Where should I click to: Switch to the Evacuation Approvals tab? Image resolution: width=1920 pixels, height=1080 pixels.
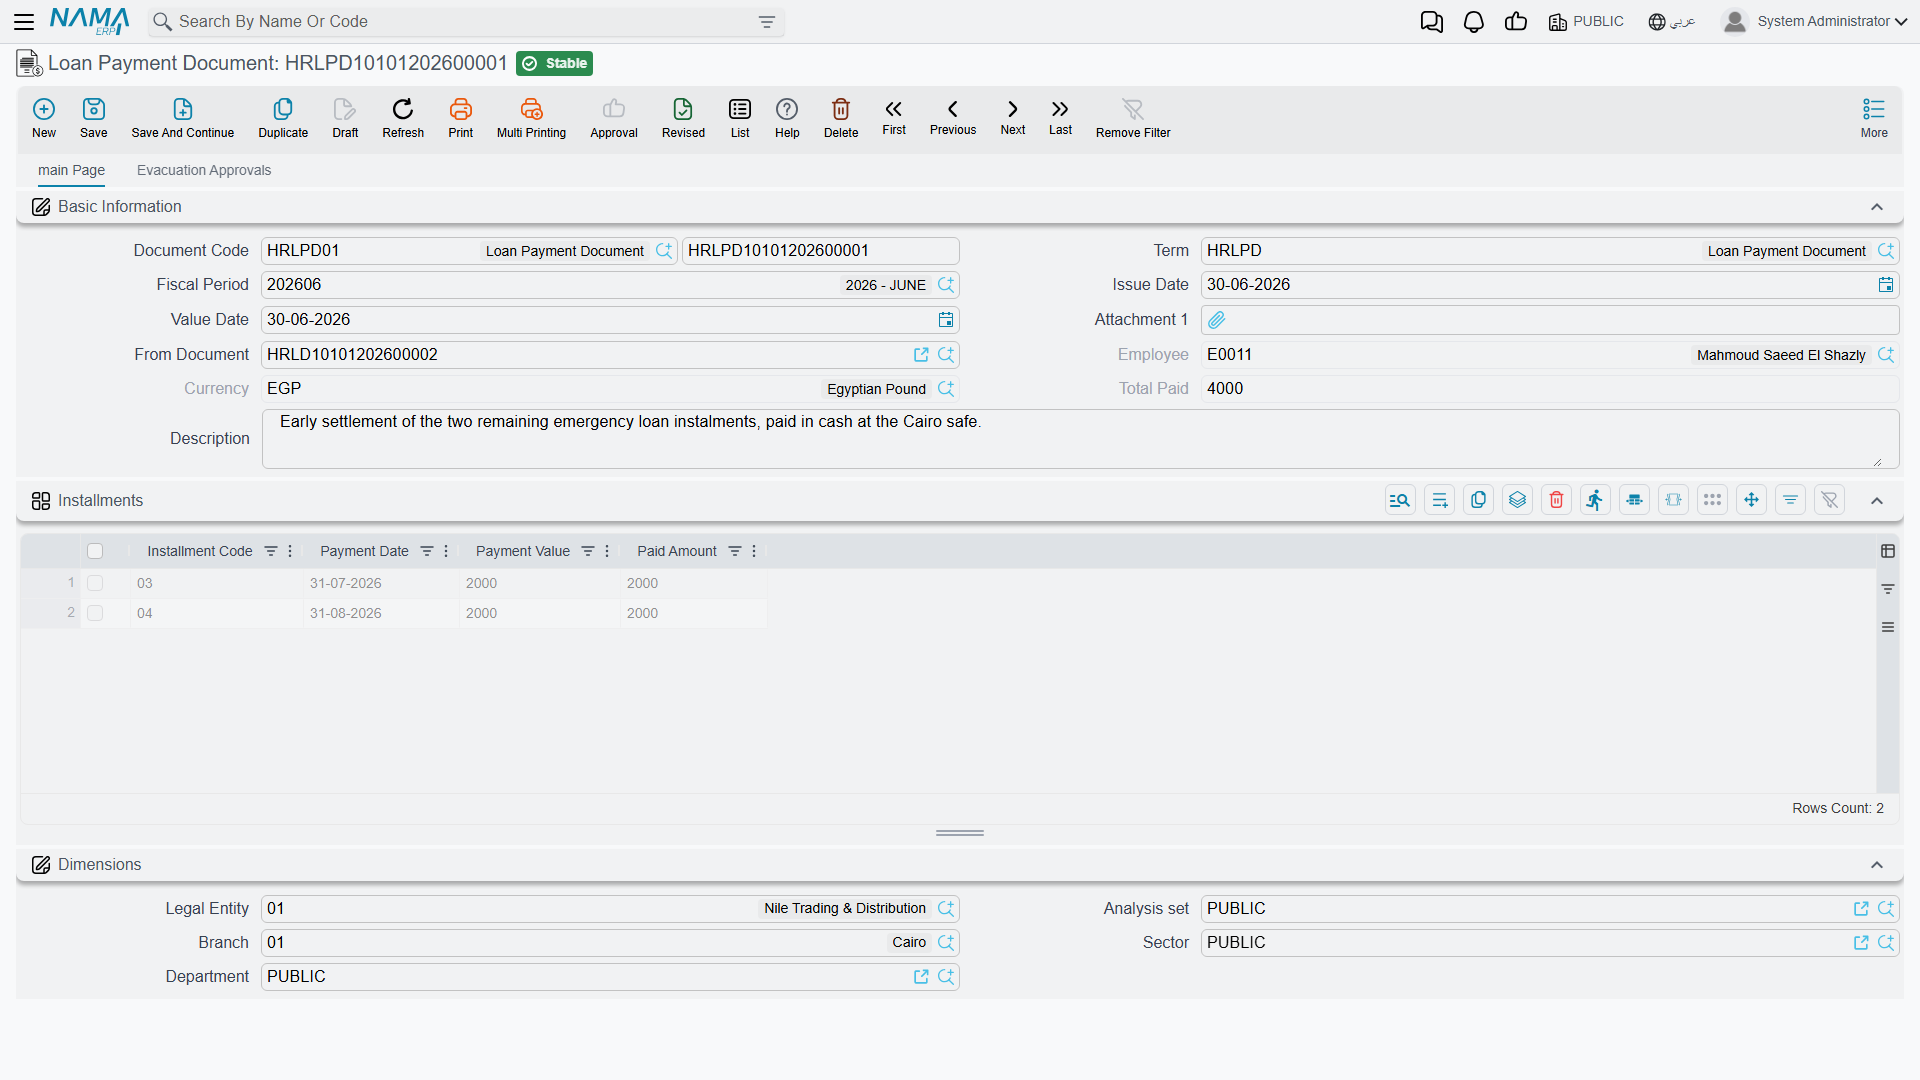tap(204, 170)
